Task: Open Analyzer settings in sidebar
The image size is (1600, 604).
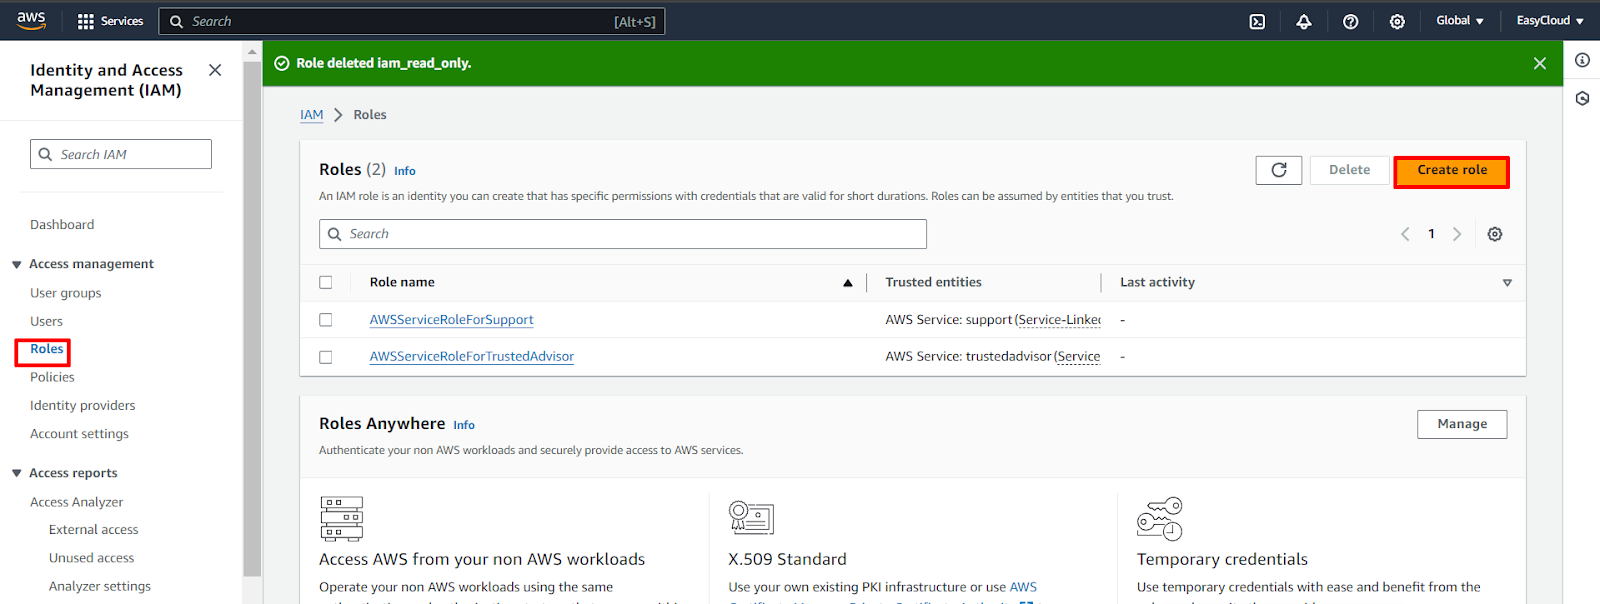Action: pyautogui.click(x=100, y=586)
